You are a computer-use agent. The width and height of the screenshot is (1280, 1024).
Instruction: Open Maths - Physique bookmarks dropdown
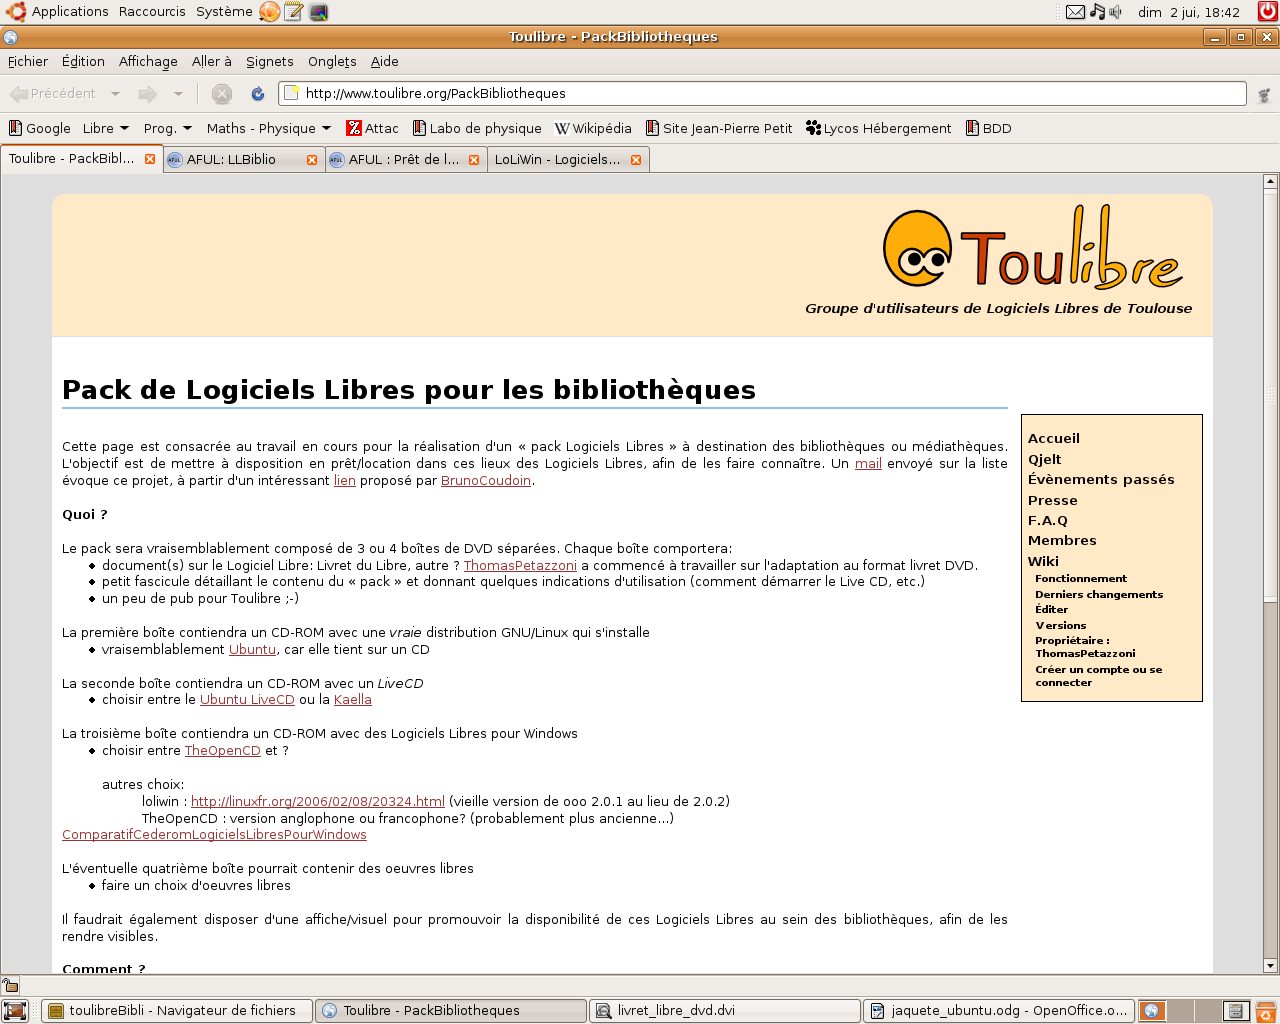269,128
